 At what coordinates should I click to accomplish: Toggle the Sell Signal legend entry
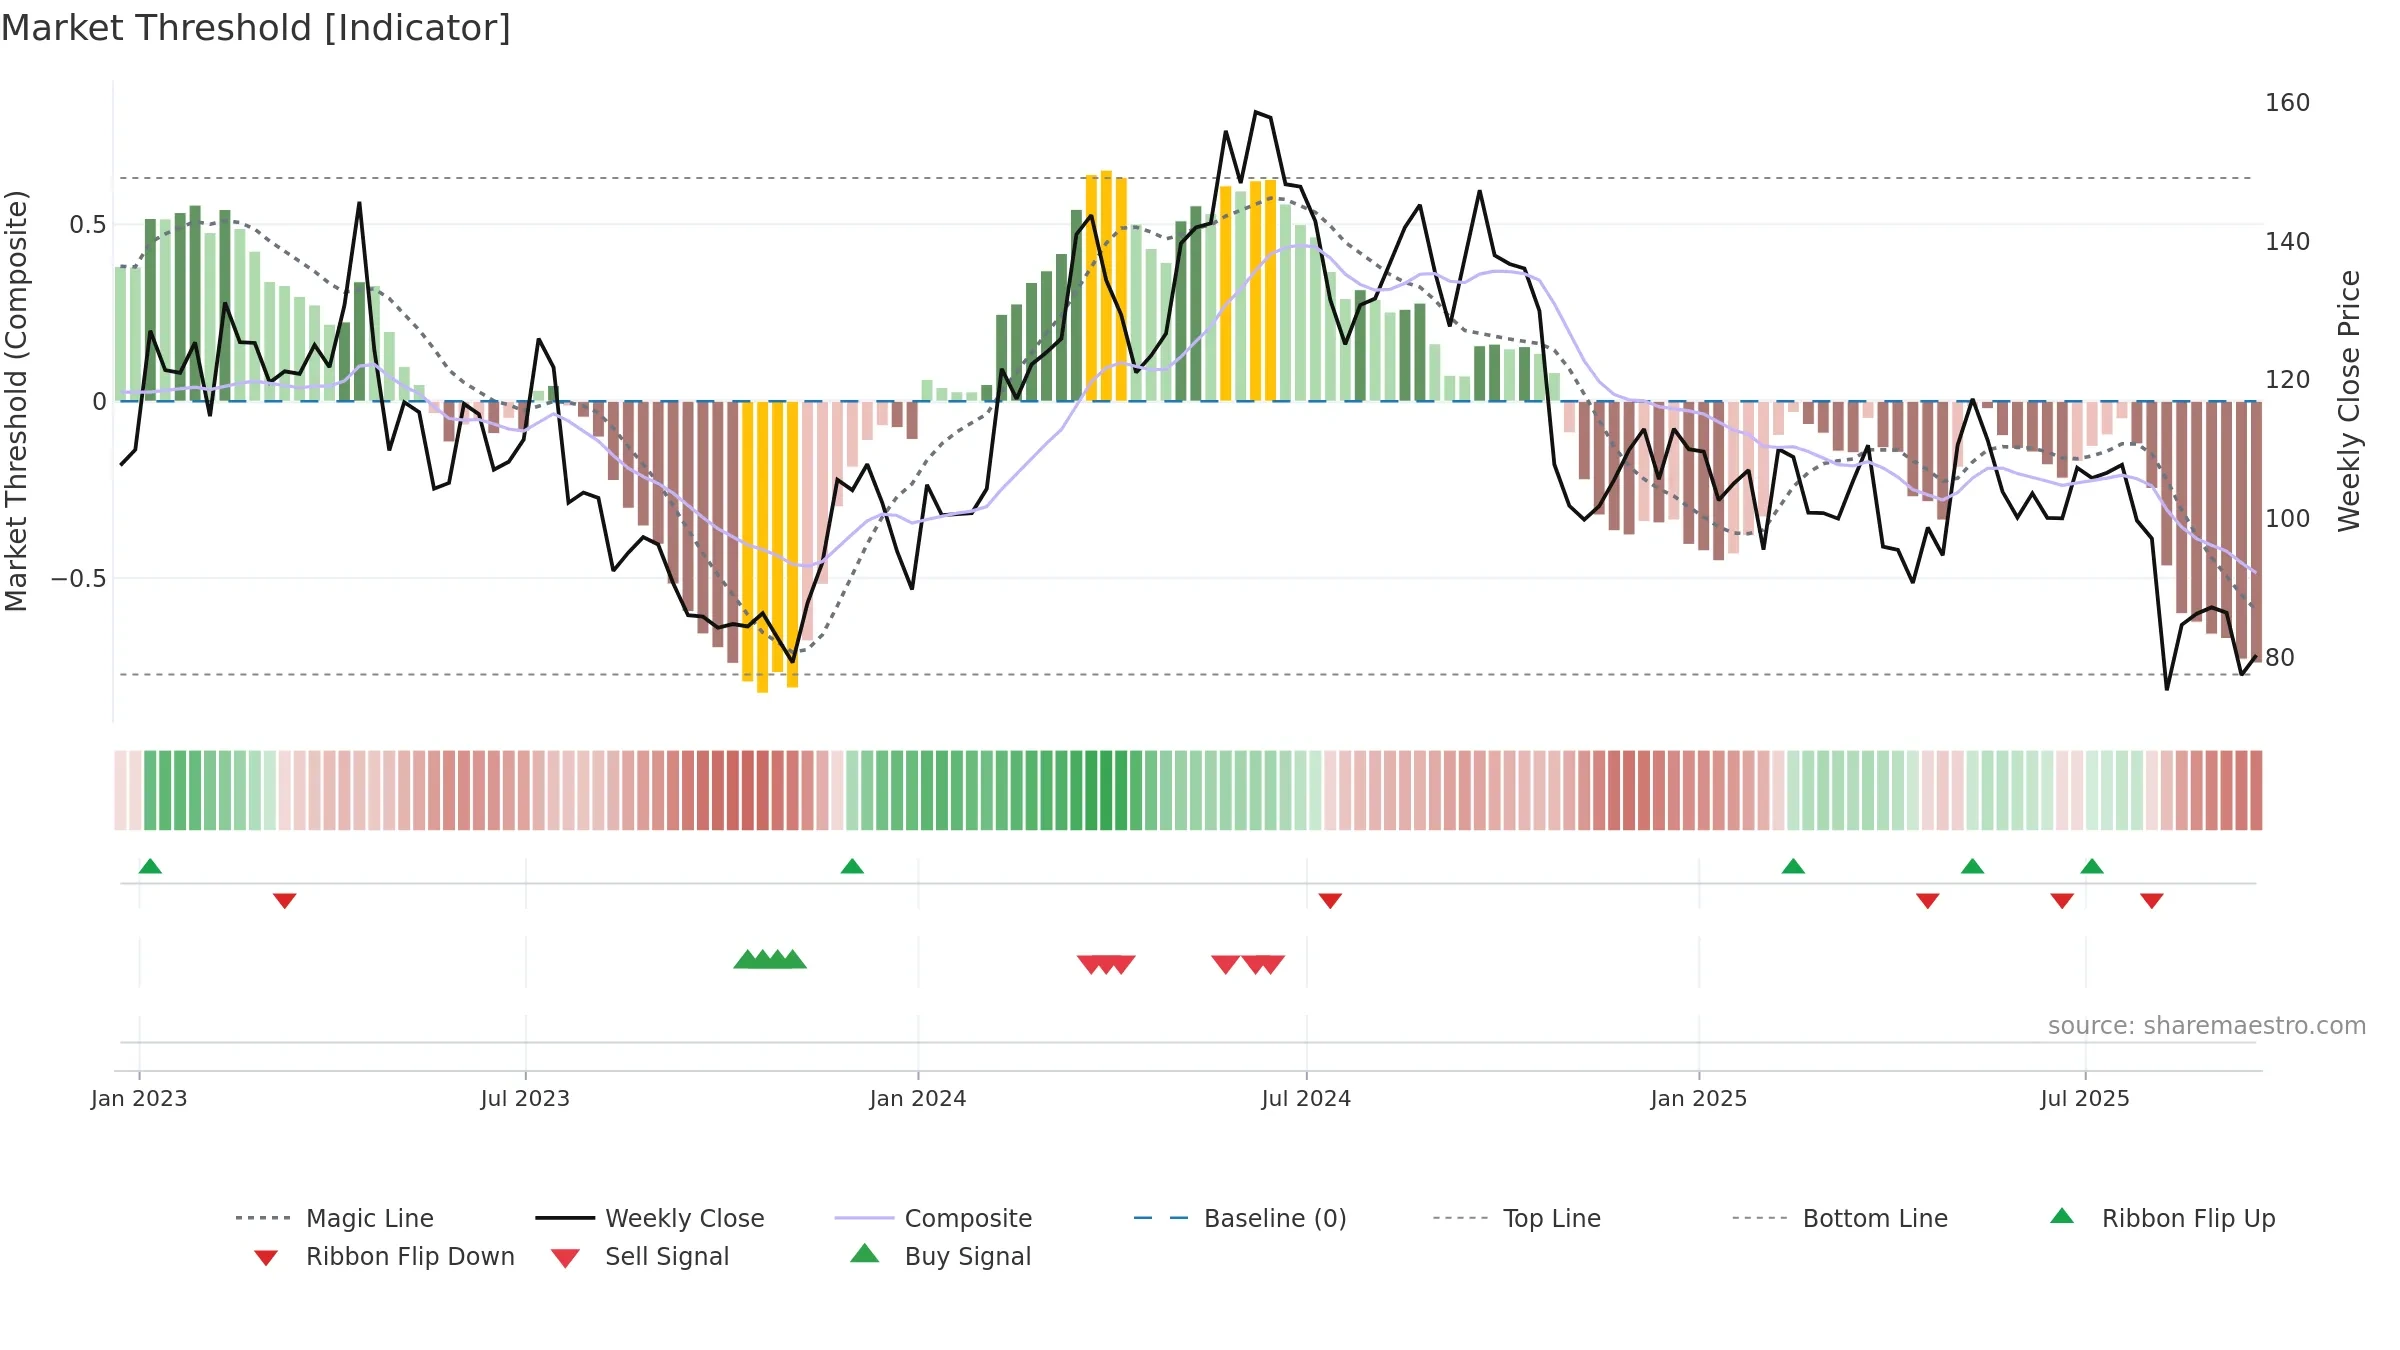[640, 1256]
